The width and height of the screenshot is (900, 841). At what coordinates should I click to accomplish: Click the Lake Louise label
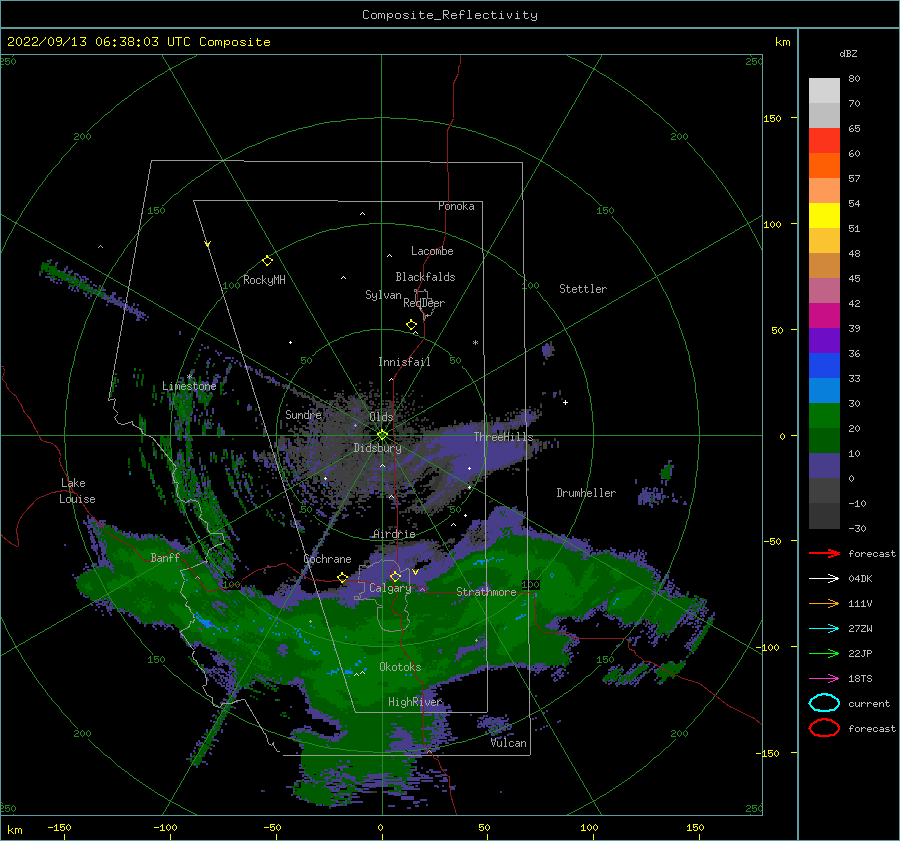[x=77, y=491]
